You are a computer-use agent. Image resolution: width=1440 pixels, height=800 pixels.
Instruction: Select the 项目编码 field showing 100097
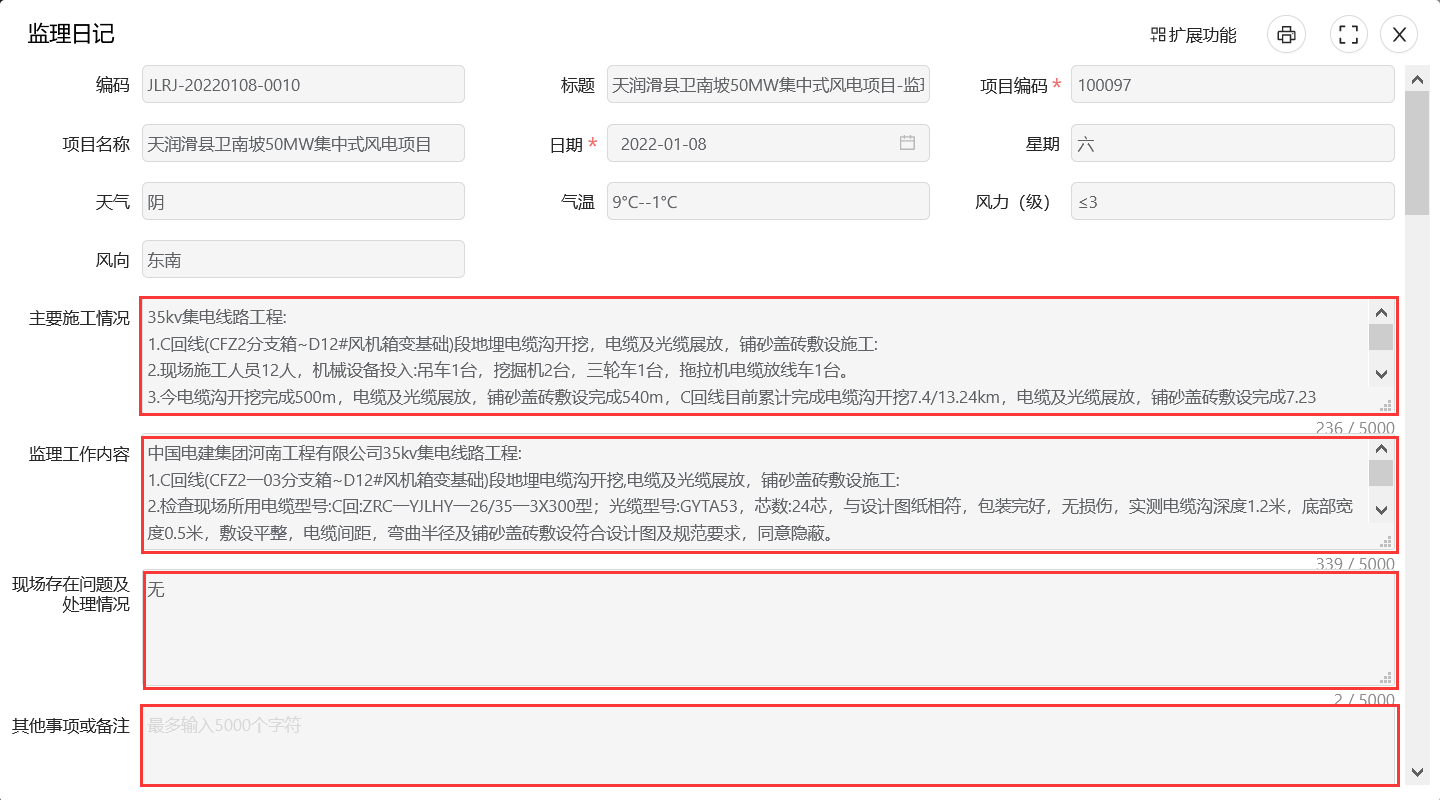coord(1232,85)
